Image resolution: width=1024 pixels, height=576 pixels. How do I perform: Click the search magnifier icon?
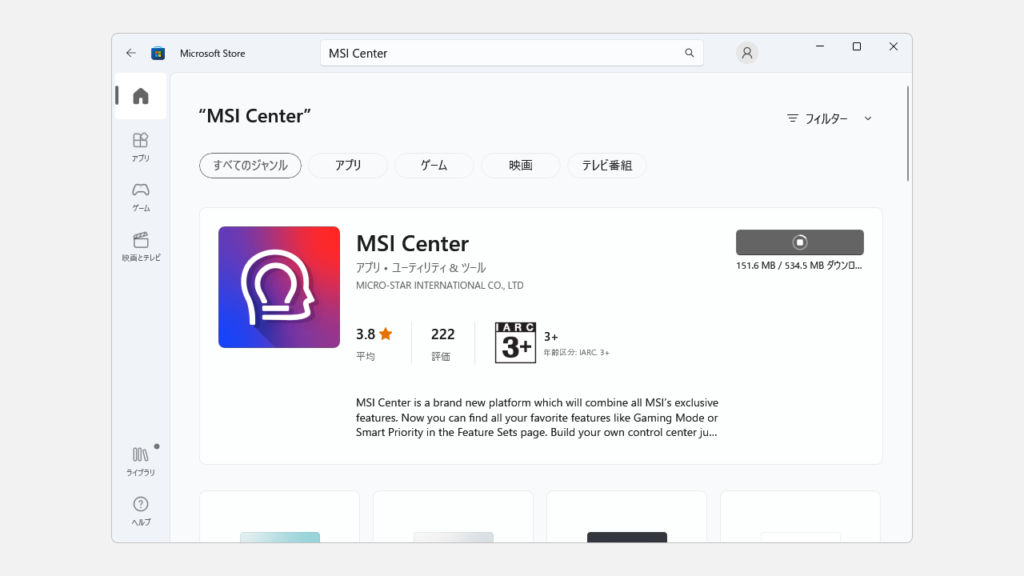(689, 53)
